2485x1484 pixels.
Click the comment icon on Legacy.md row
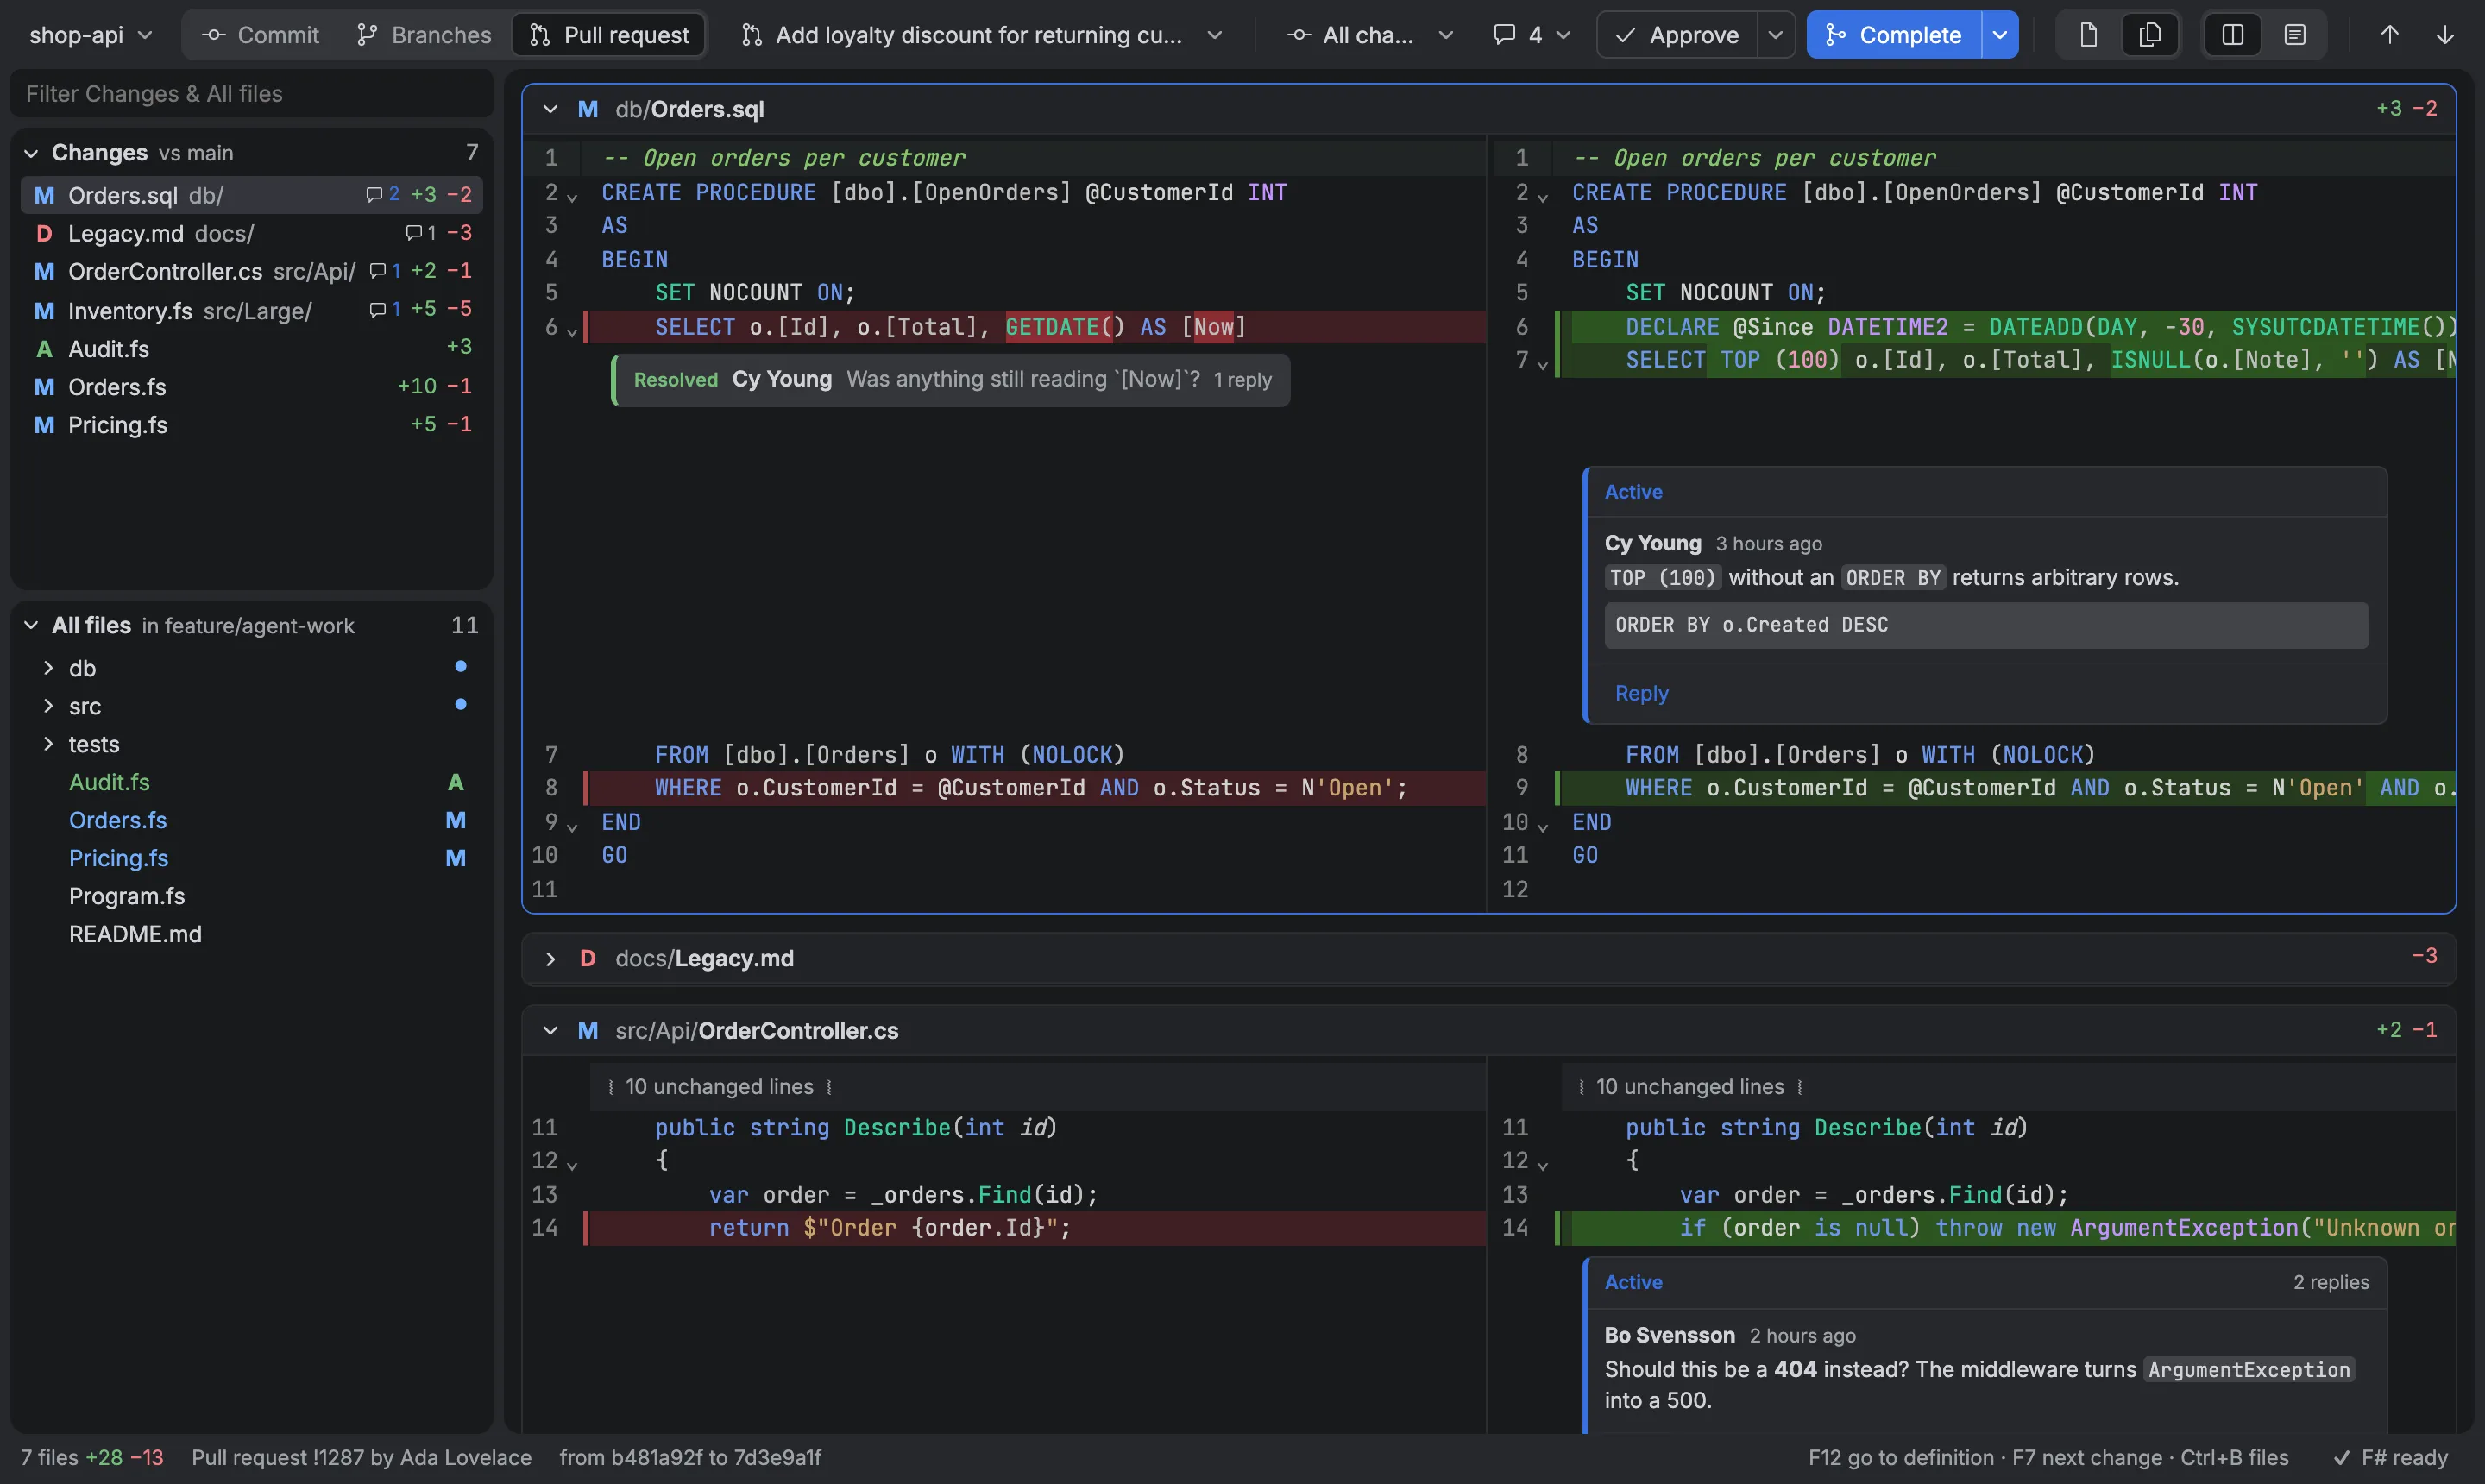point(413,233)
